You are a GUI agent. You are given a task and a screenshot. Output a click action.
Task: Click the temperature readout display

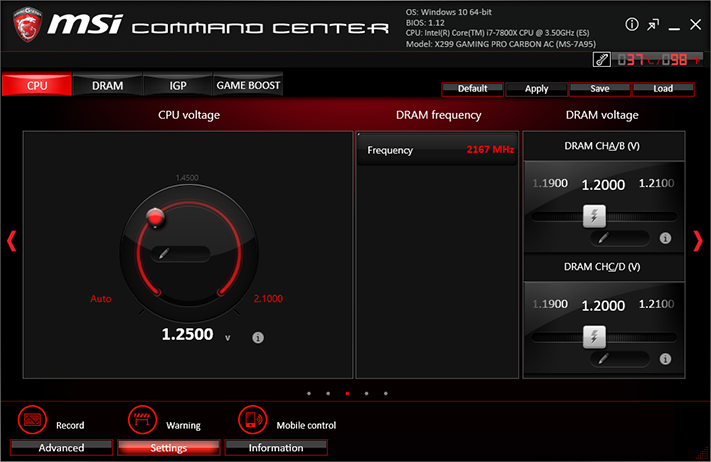pyautogui.click(x=658, y=59)
